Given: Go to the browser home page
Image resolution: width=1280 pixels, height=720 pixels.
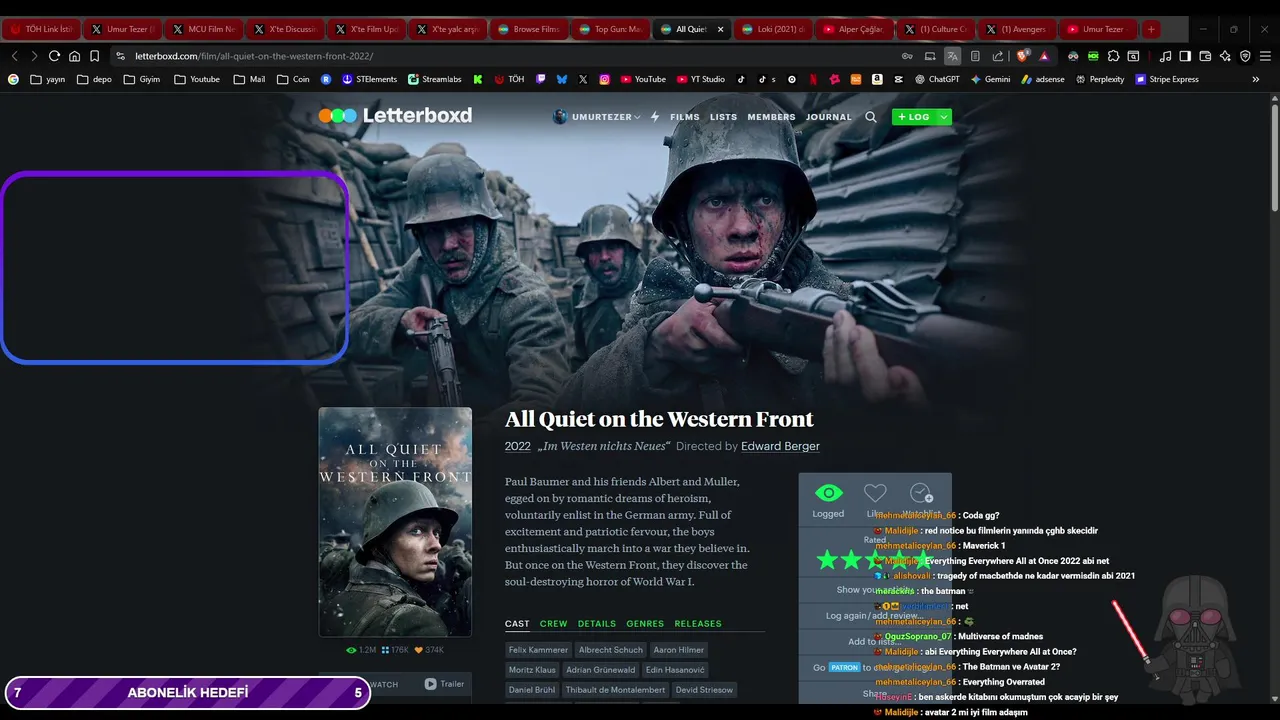Looking at the screenshot, I should 74,56.
